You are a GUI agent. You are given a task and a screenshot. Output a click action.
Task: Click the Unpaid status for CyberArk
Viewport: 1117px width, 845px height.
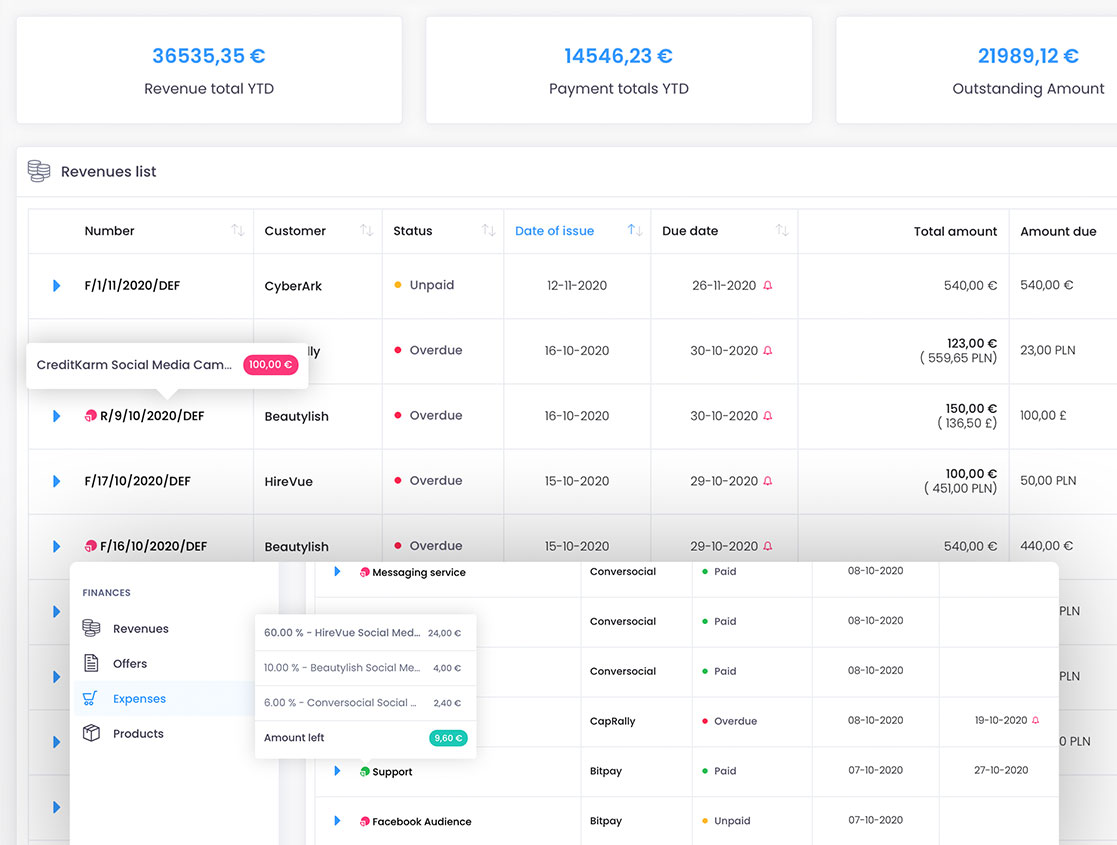(x=425, y=285)
